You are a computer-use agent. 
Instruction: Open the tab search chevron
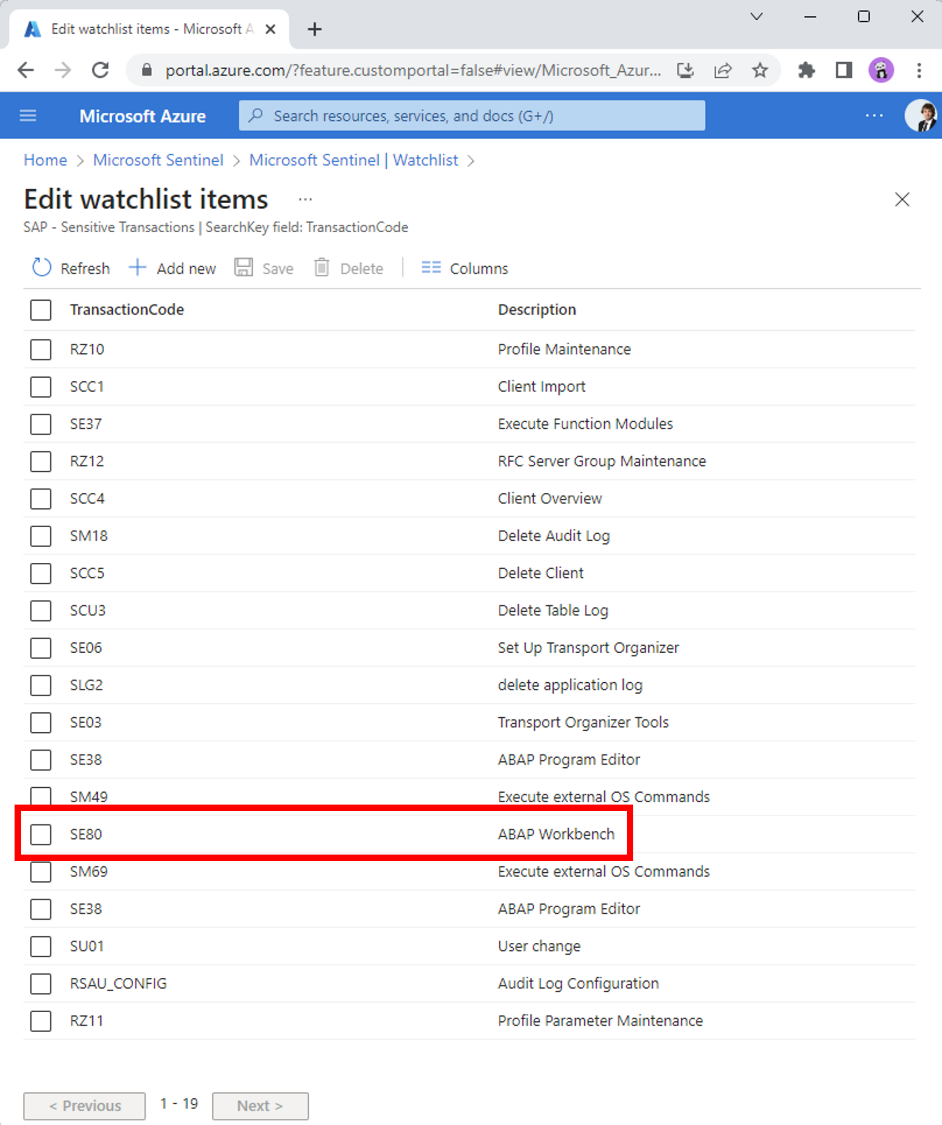point(756,16)
